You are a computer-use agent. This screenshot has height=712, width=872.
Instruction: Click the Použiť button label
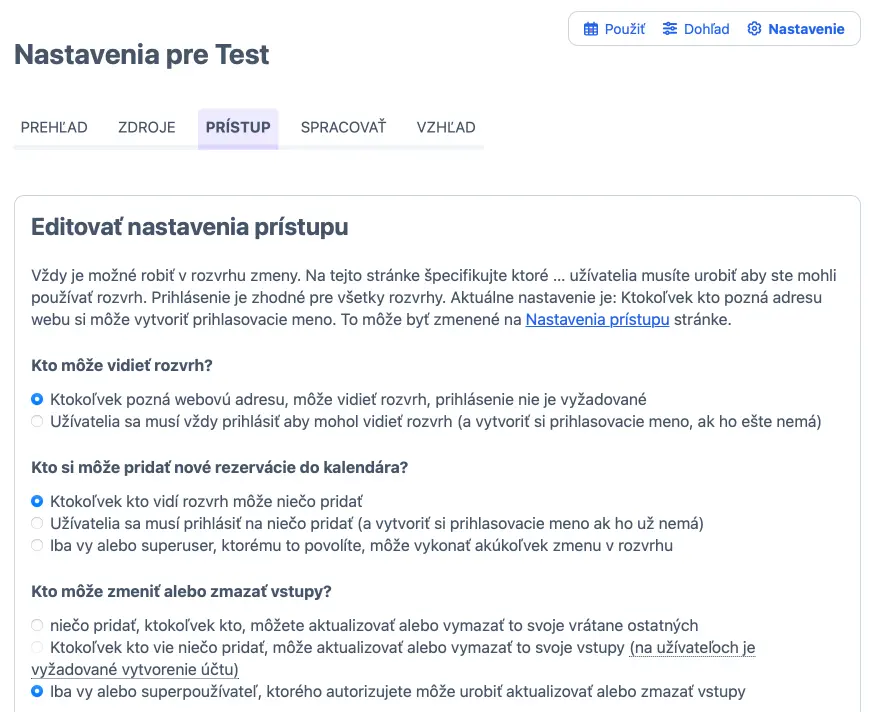point(625,29)
